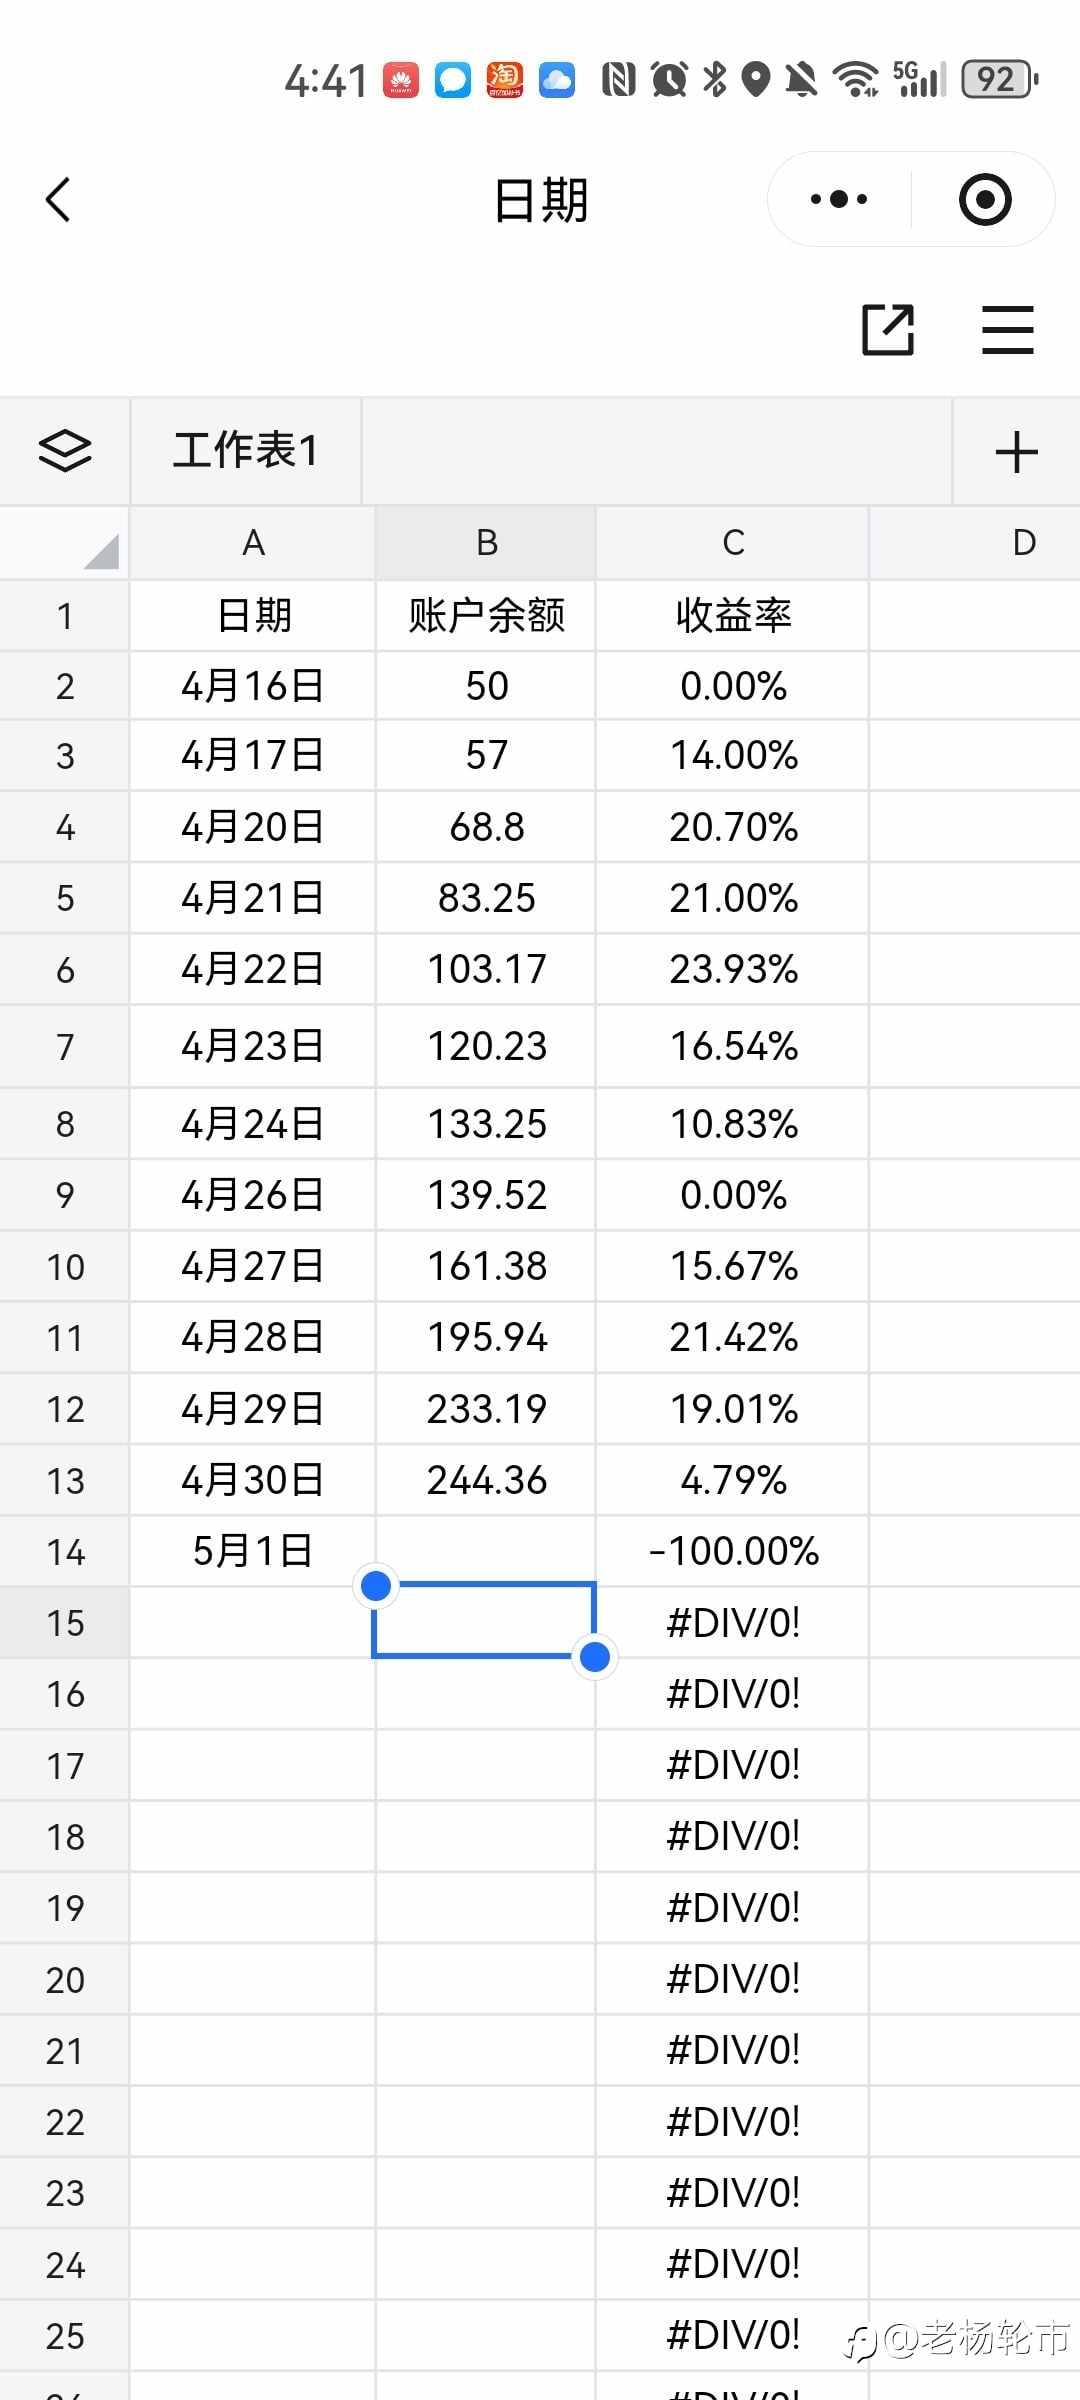1080x2400 pixels.
Task: Tap the mini program close target icon
Action: pyautogui.click(x=985, y=199)
